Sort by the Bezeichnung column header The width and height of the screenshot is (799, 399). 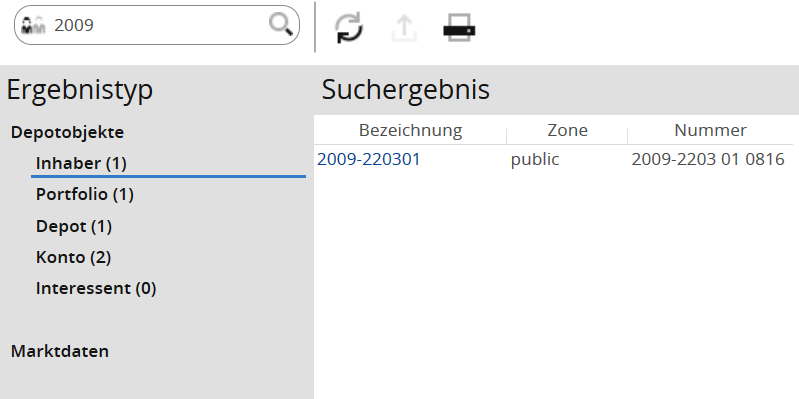coord(410,130)
